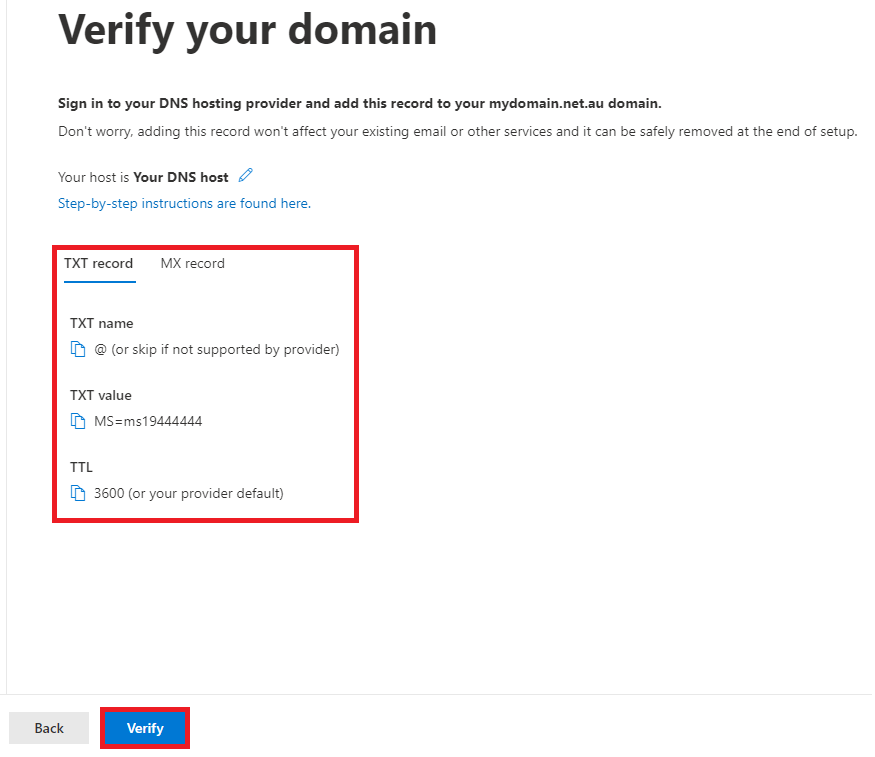Select the 3600 provider default text
This screenshot has width=875, height=757.
[x=189, y=493]
